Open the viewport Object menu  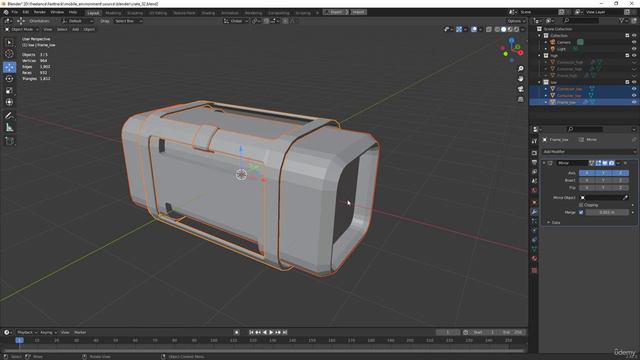(89, 29)
